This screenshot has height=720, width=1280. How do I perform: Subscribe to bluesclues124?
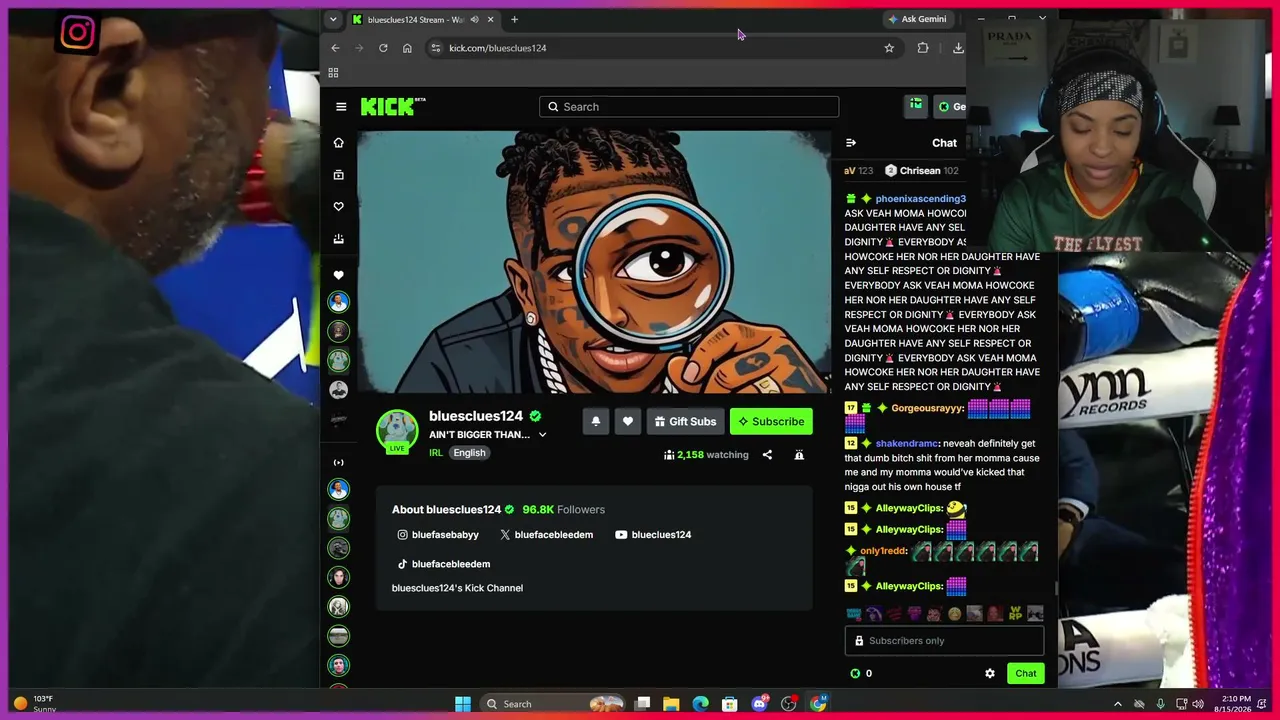click(771, 422)
